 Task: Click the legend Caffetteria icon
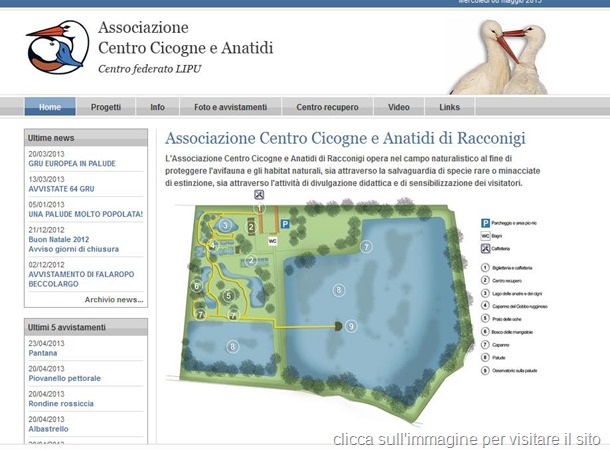tap(485, 248)
